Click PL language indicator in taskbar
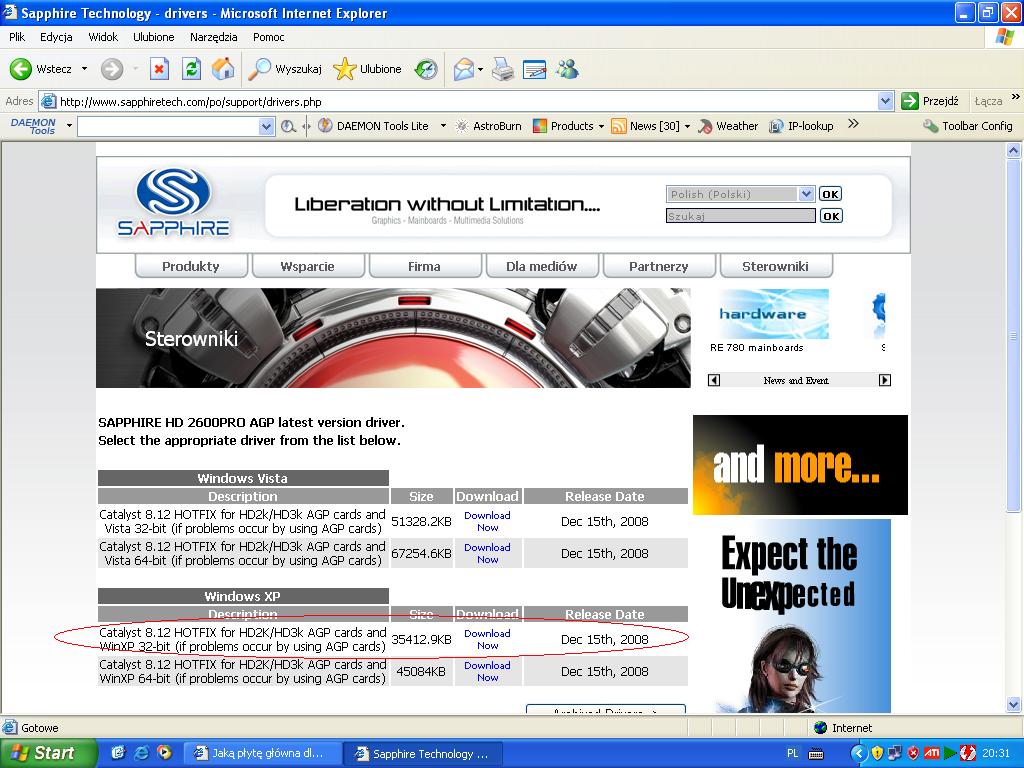This screenshot has width=1024, height=768. 792,753
